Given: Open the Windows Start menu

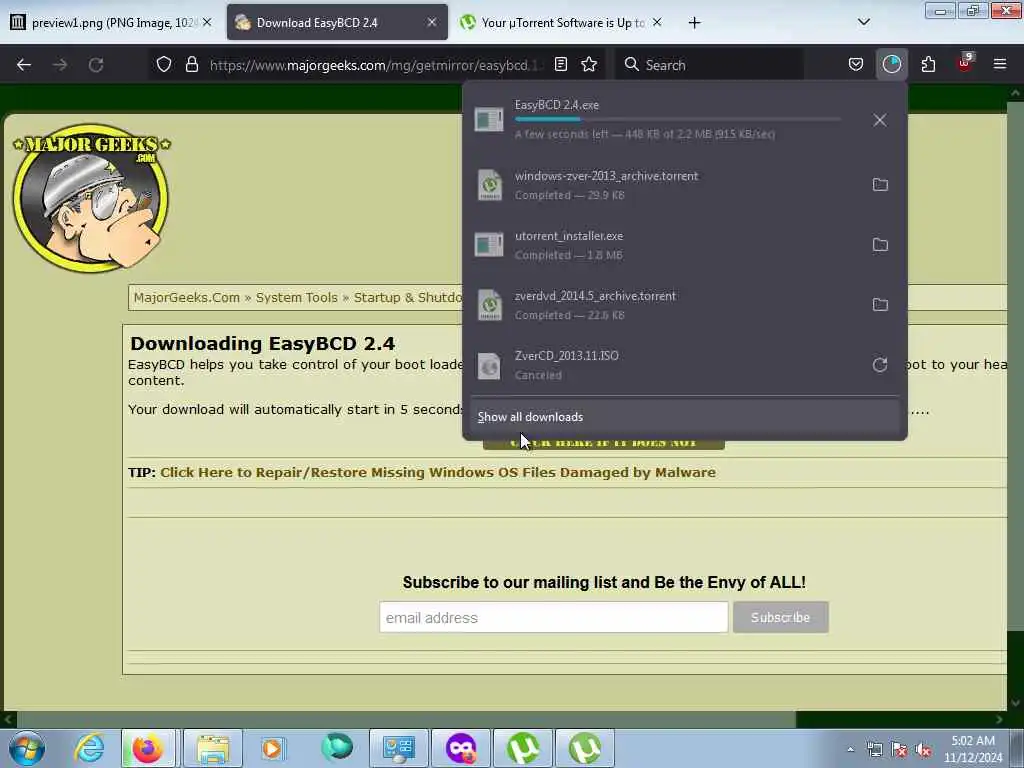Looking at the screenshot, I should click(x=27, y=748).
